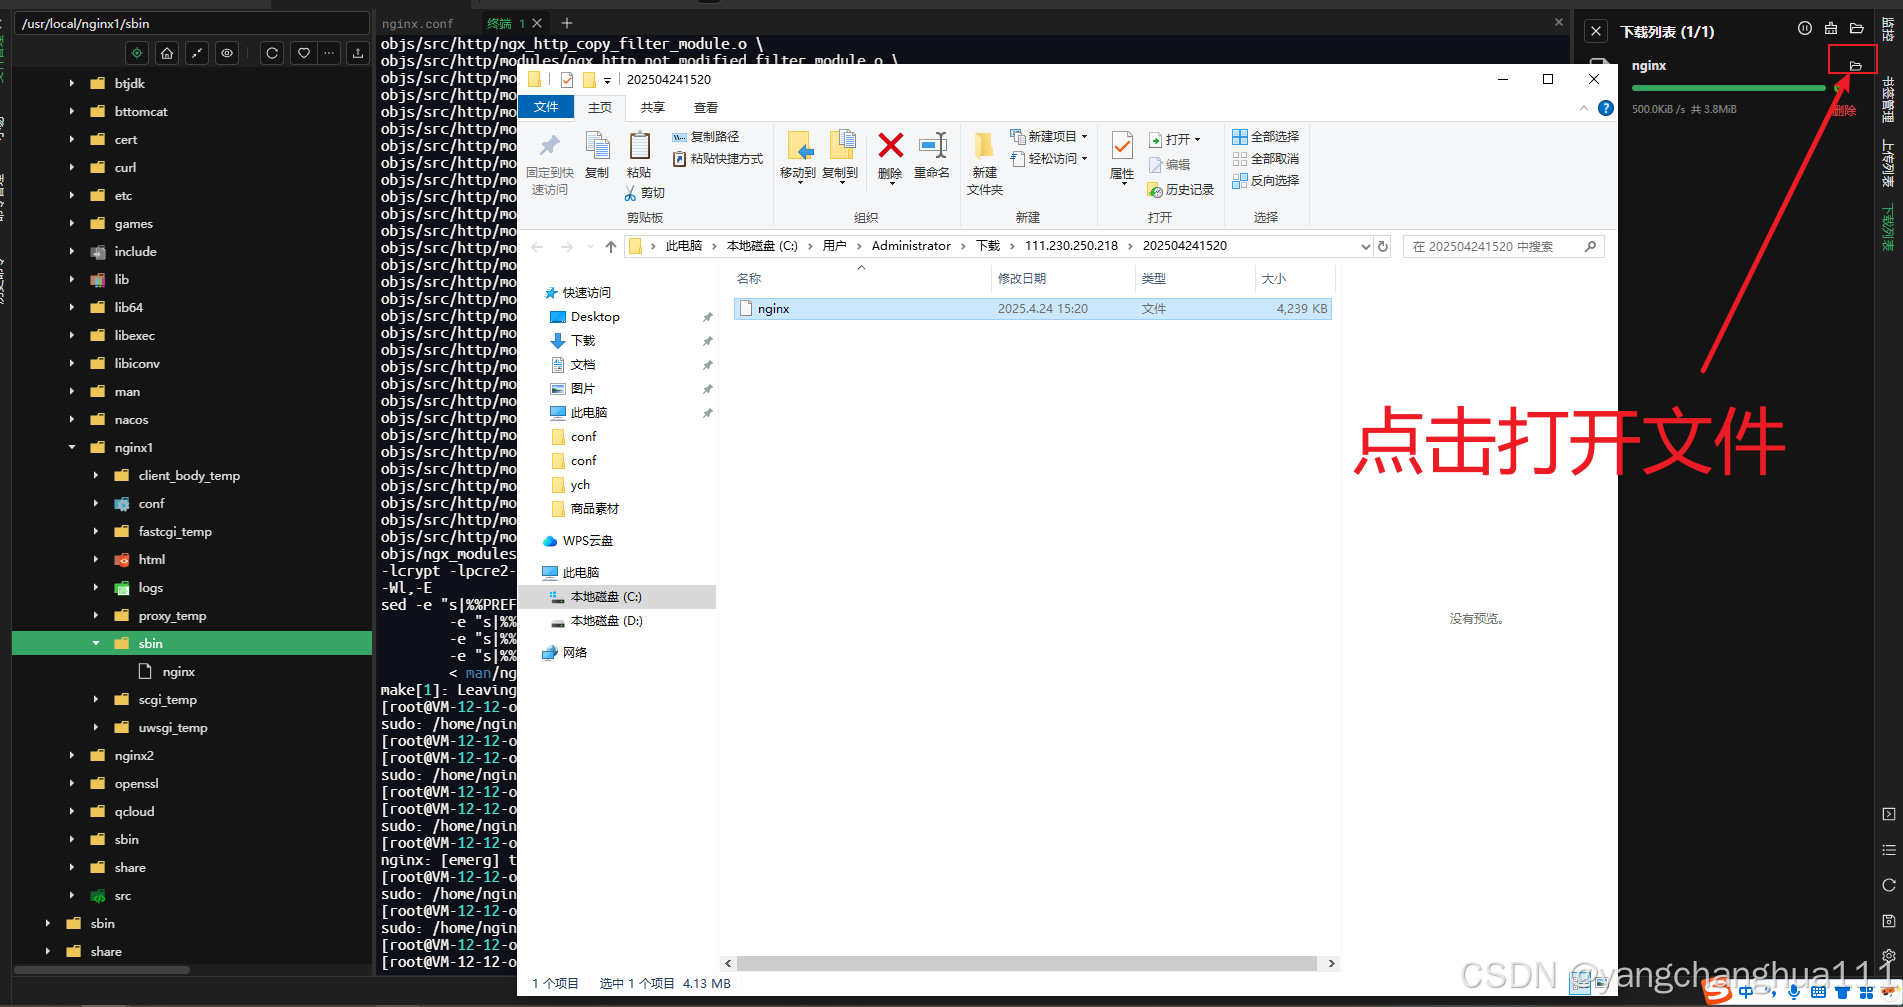The height and width of the screenshot is (1007, 1903).
Task: Open the address bar dropdown in Explorer
Action: pos(1366,246)
